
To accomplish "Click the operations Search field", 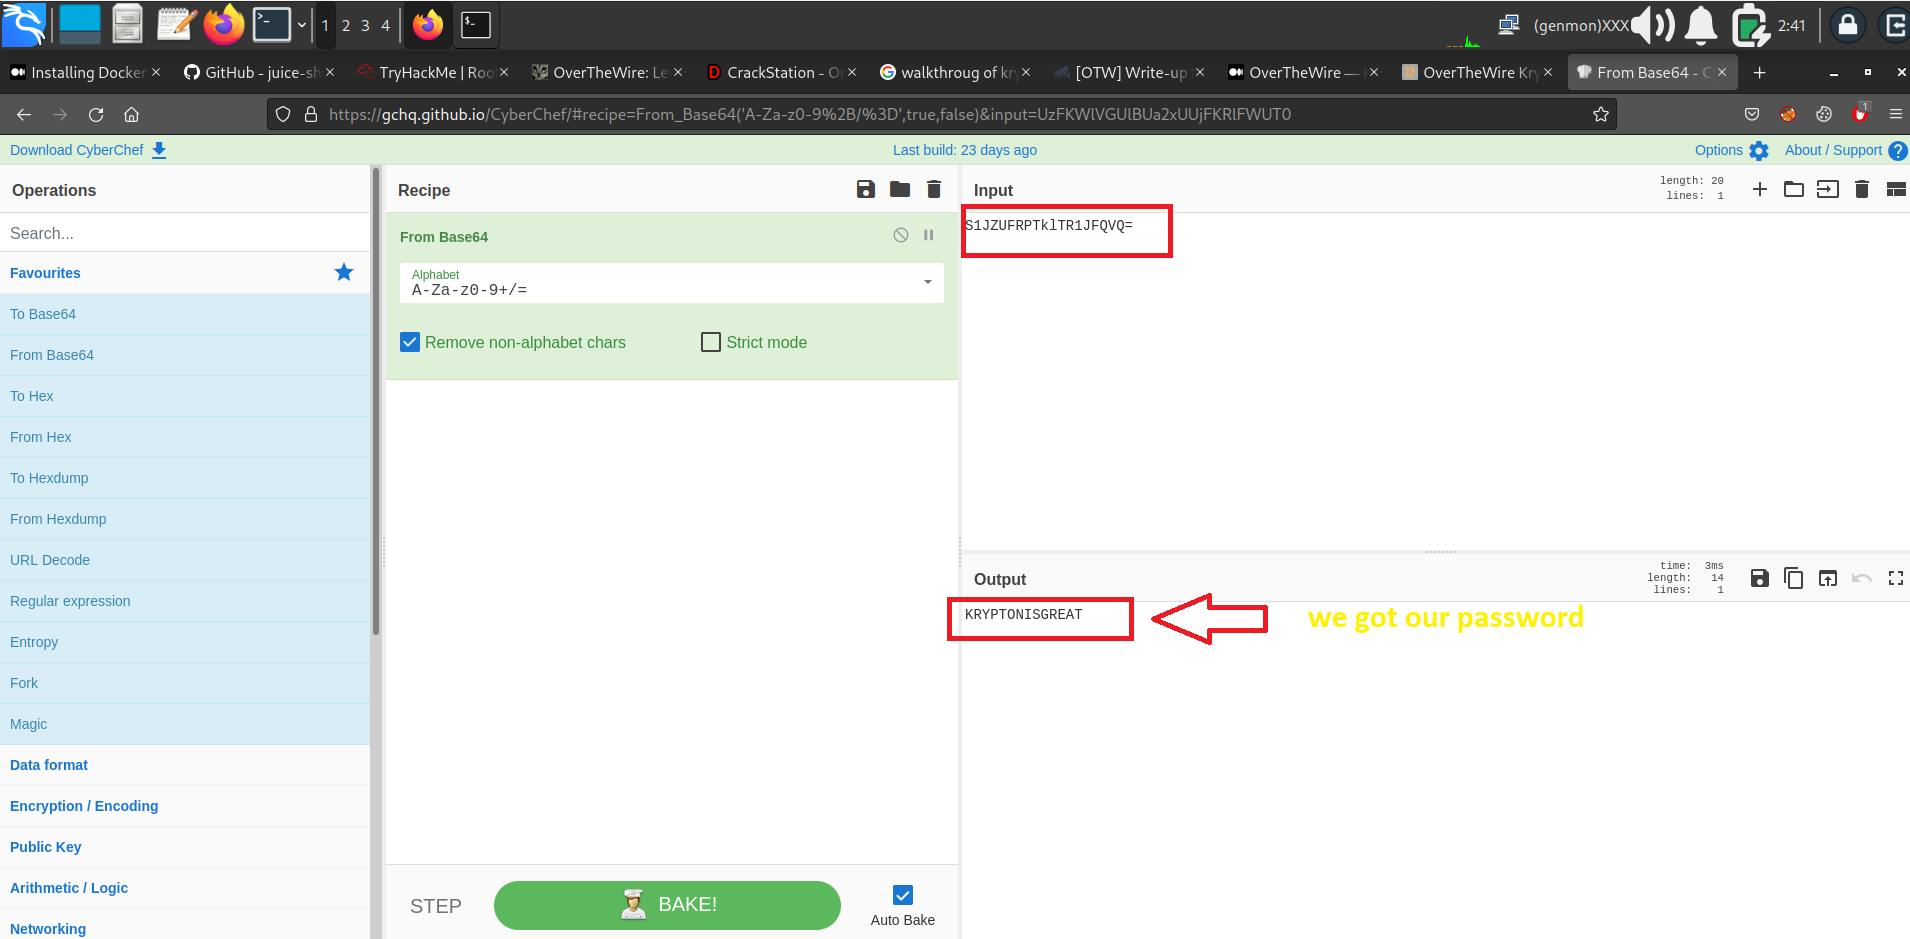I will pyautogui.click(x=185, y=233).
